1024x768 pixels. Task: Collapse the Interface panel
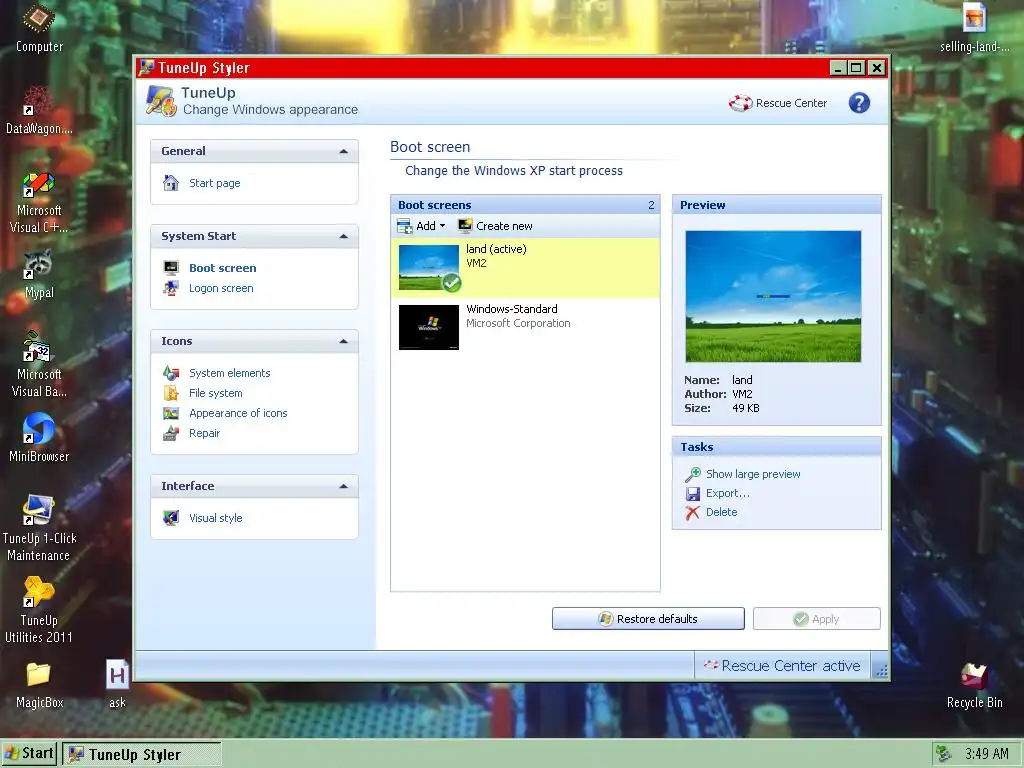tap(344, 487)
